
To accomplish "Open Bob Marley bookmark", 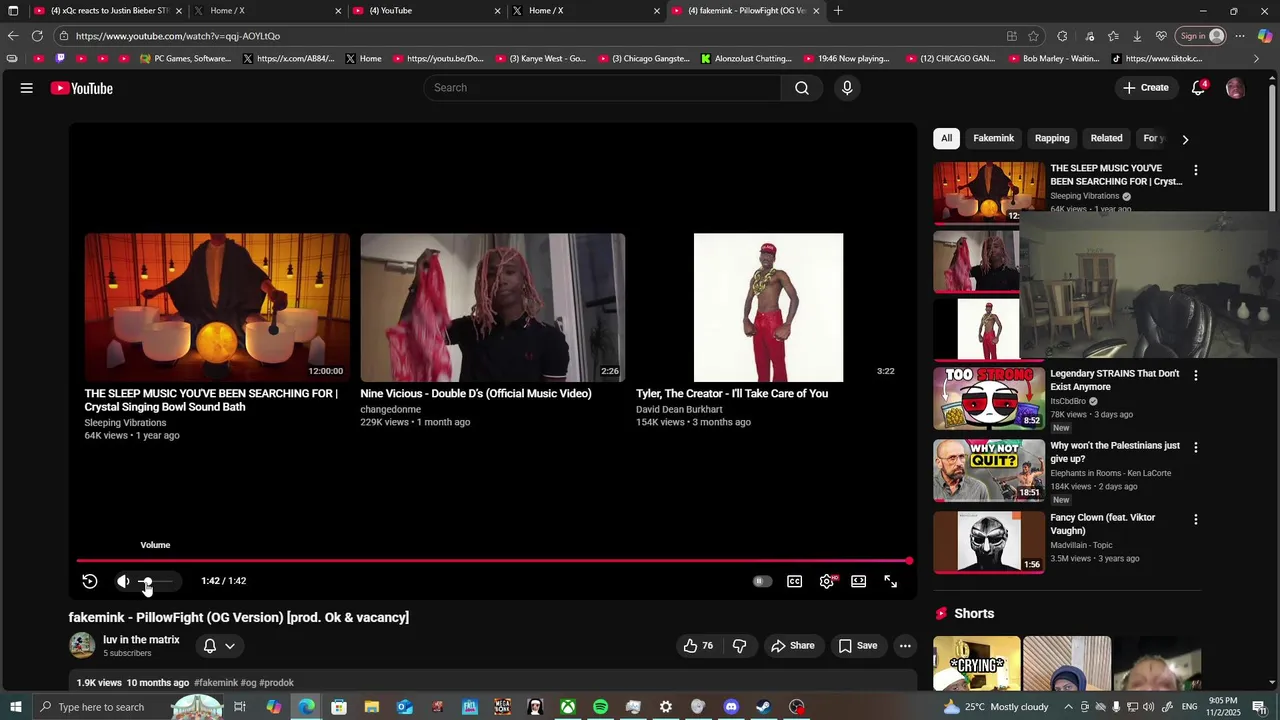I will click(1053, 59).
